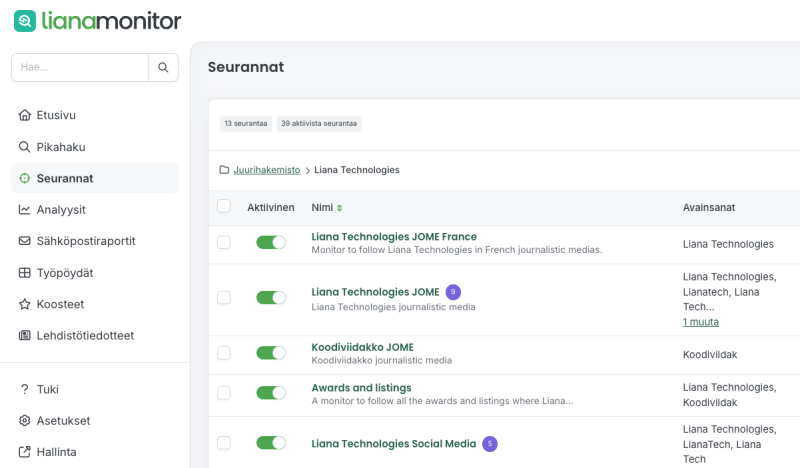Toggle active switch for Awards and listings
800x468 pixels.
(271, 393)
